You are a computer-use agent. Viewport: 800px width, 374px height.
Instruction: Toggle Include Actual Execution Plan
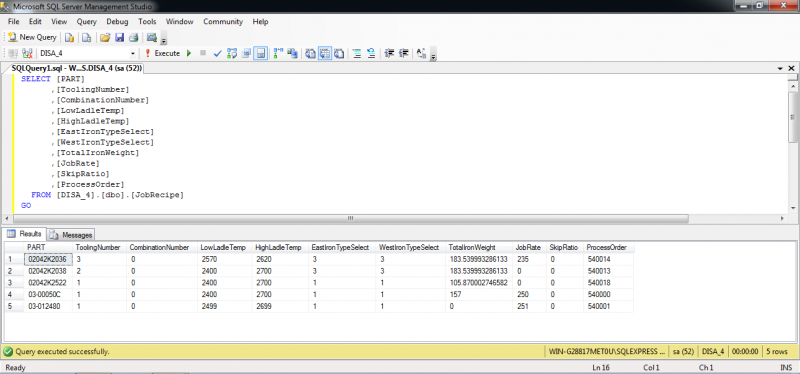click(279, 53)
